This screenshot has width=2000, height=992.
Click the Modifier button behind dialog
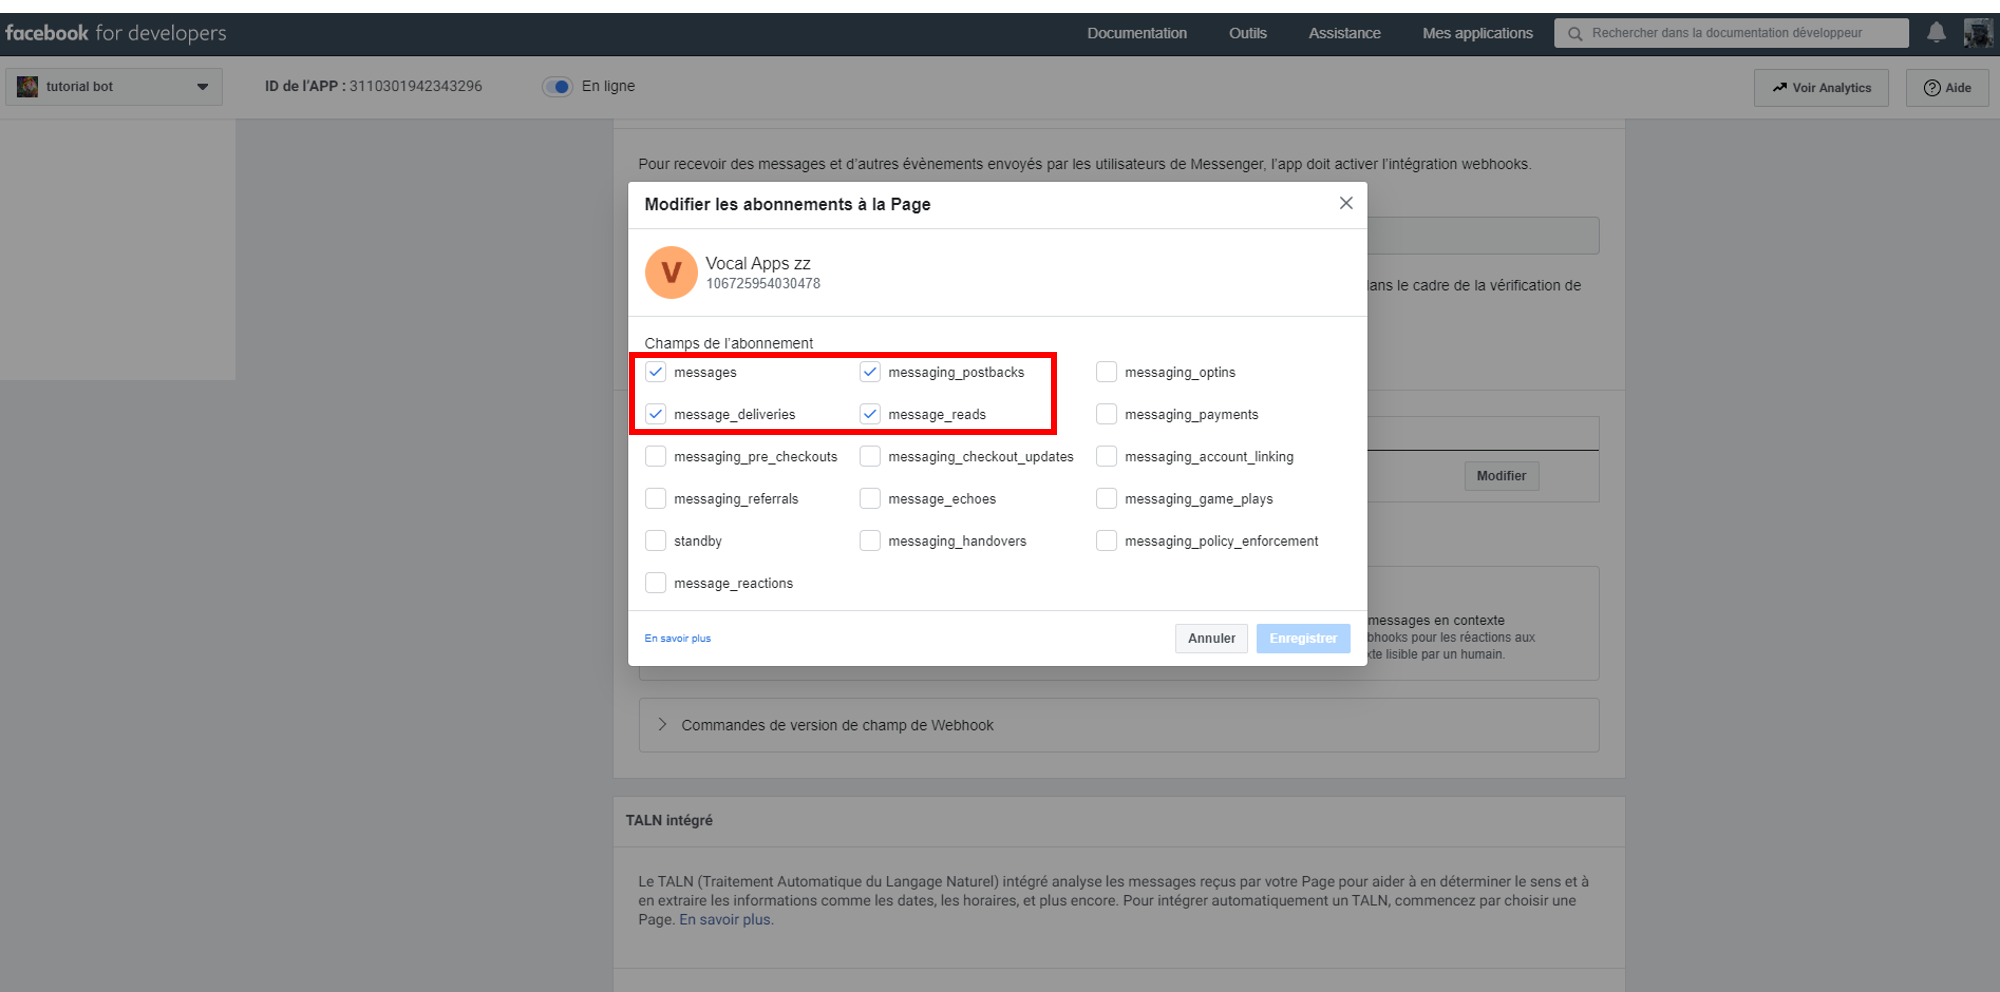[1501, 476]
